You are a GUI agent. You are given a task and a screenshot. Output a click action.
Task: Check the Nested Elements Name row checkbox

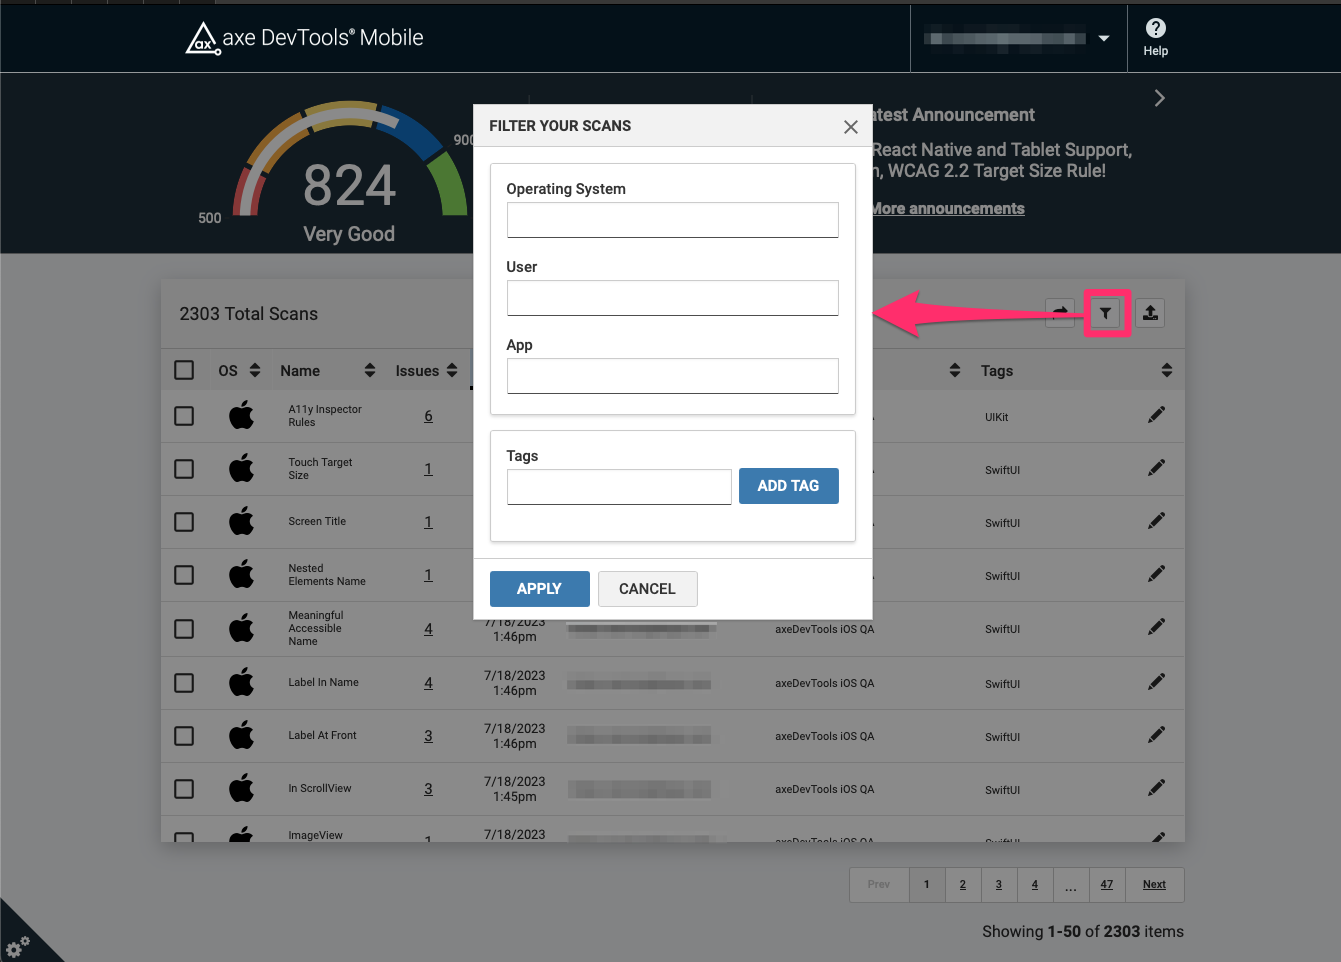pos(184,574)
